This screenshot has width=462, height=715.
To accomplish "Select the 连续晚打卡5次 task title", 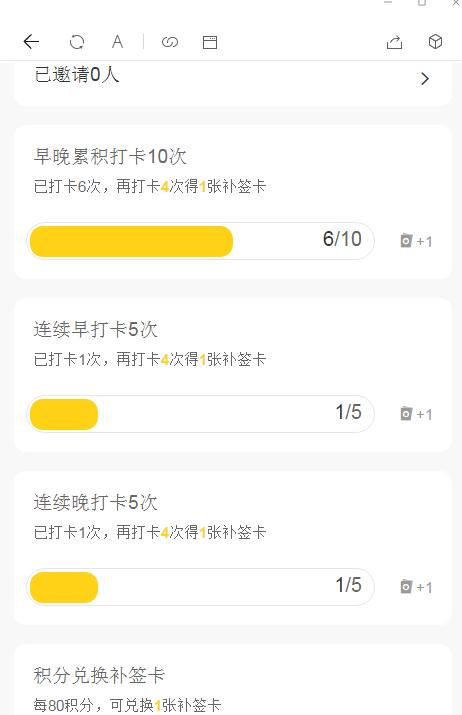I will coord(95,503).
